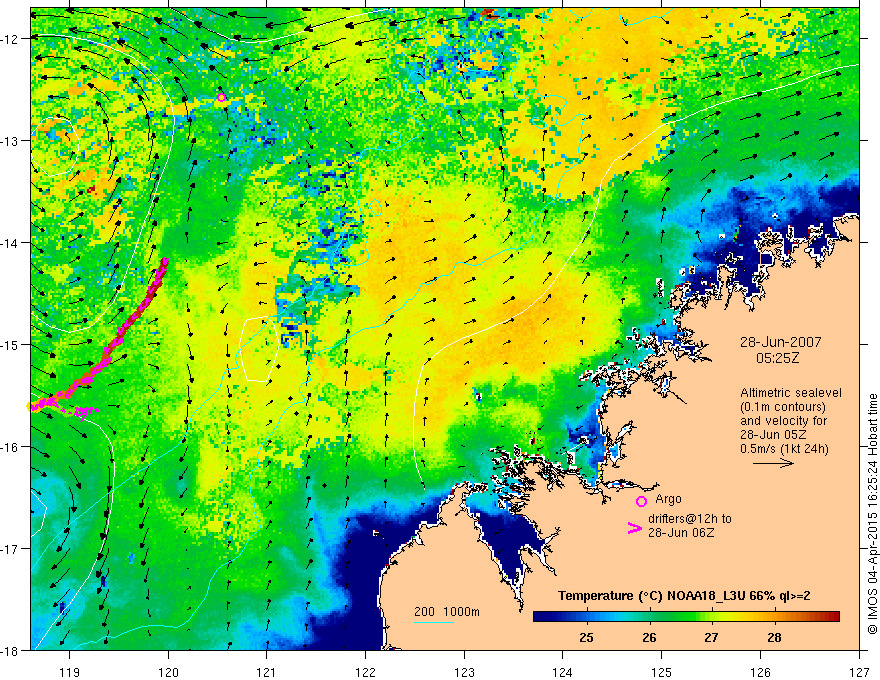Viewport: 880px width, 680px height.
Task: Click the longitude axis label 122
Action: [x=365, y=672]
